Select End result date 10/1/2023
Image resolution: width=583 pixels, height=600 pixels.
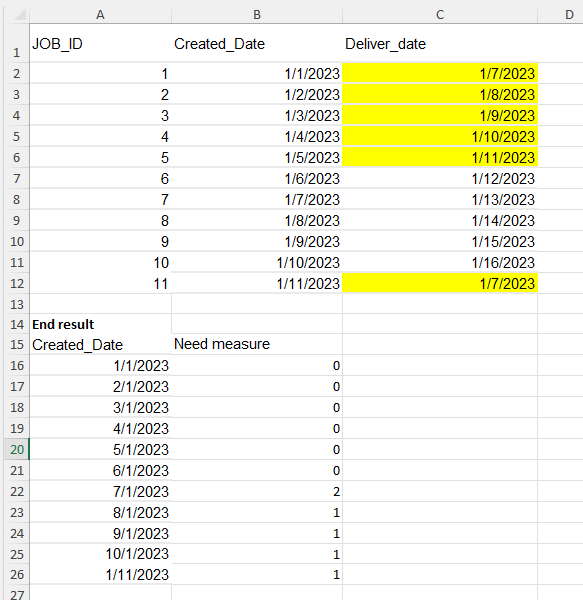(100, 554)
